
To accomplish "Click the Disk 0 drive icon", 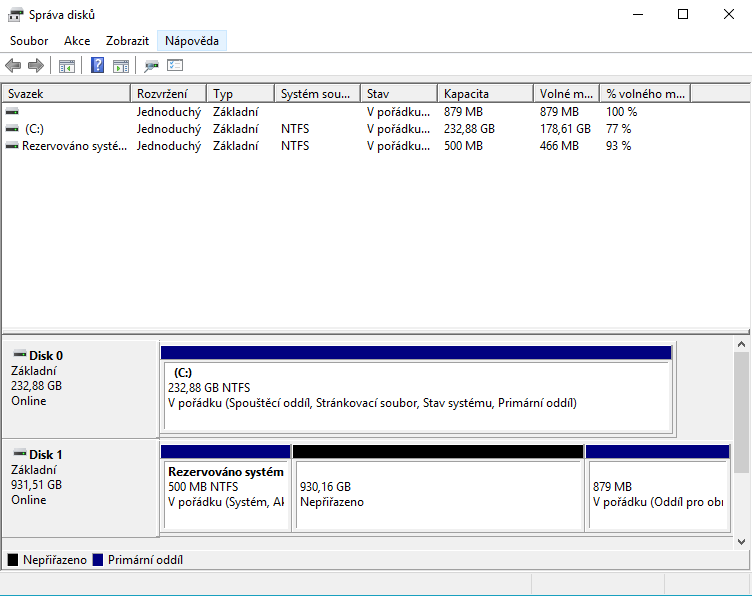I will [x=20, y=355].
